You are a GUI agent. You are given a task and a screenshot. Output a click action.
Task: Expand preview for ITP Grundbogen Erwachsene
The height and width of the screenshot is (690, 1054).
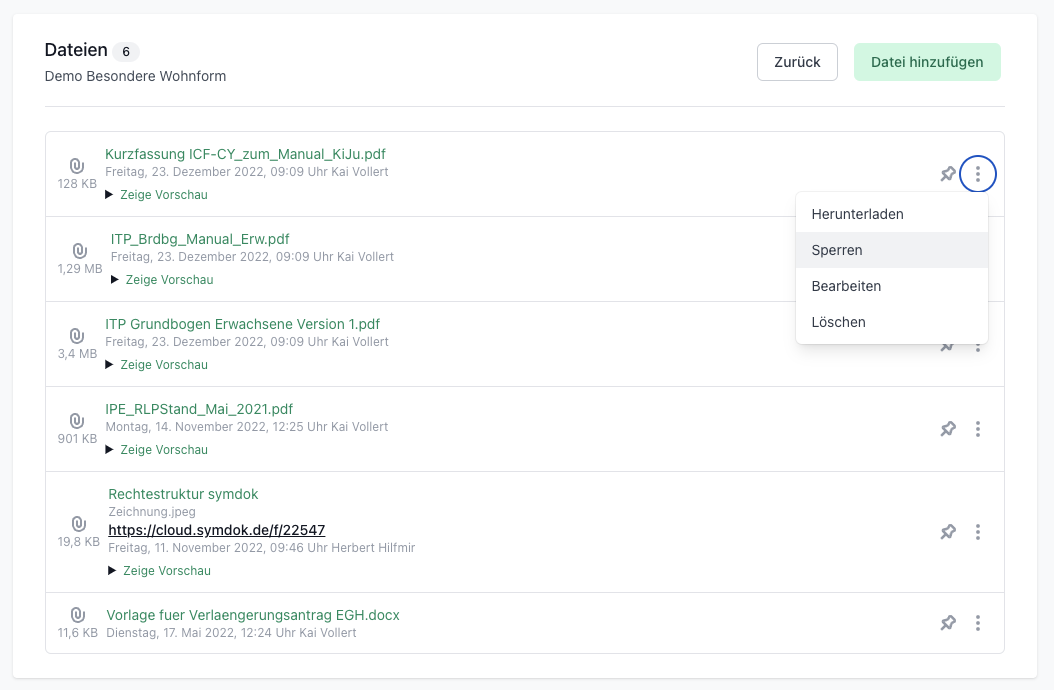[157, 365]
